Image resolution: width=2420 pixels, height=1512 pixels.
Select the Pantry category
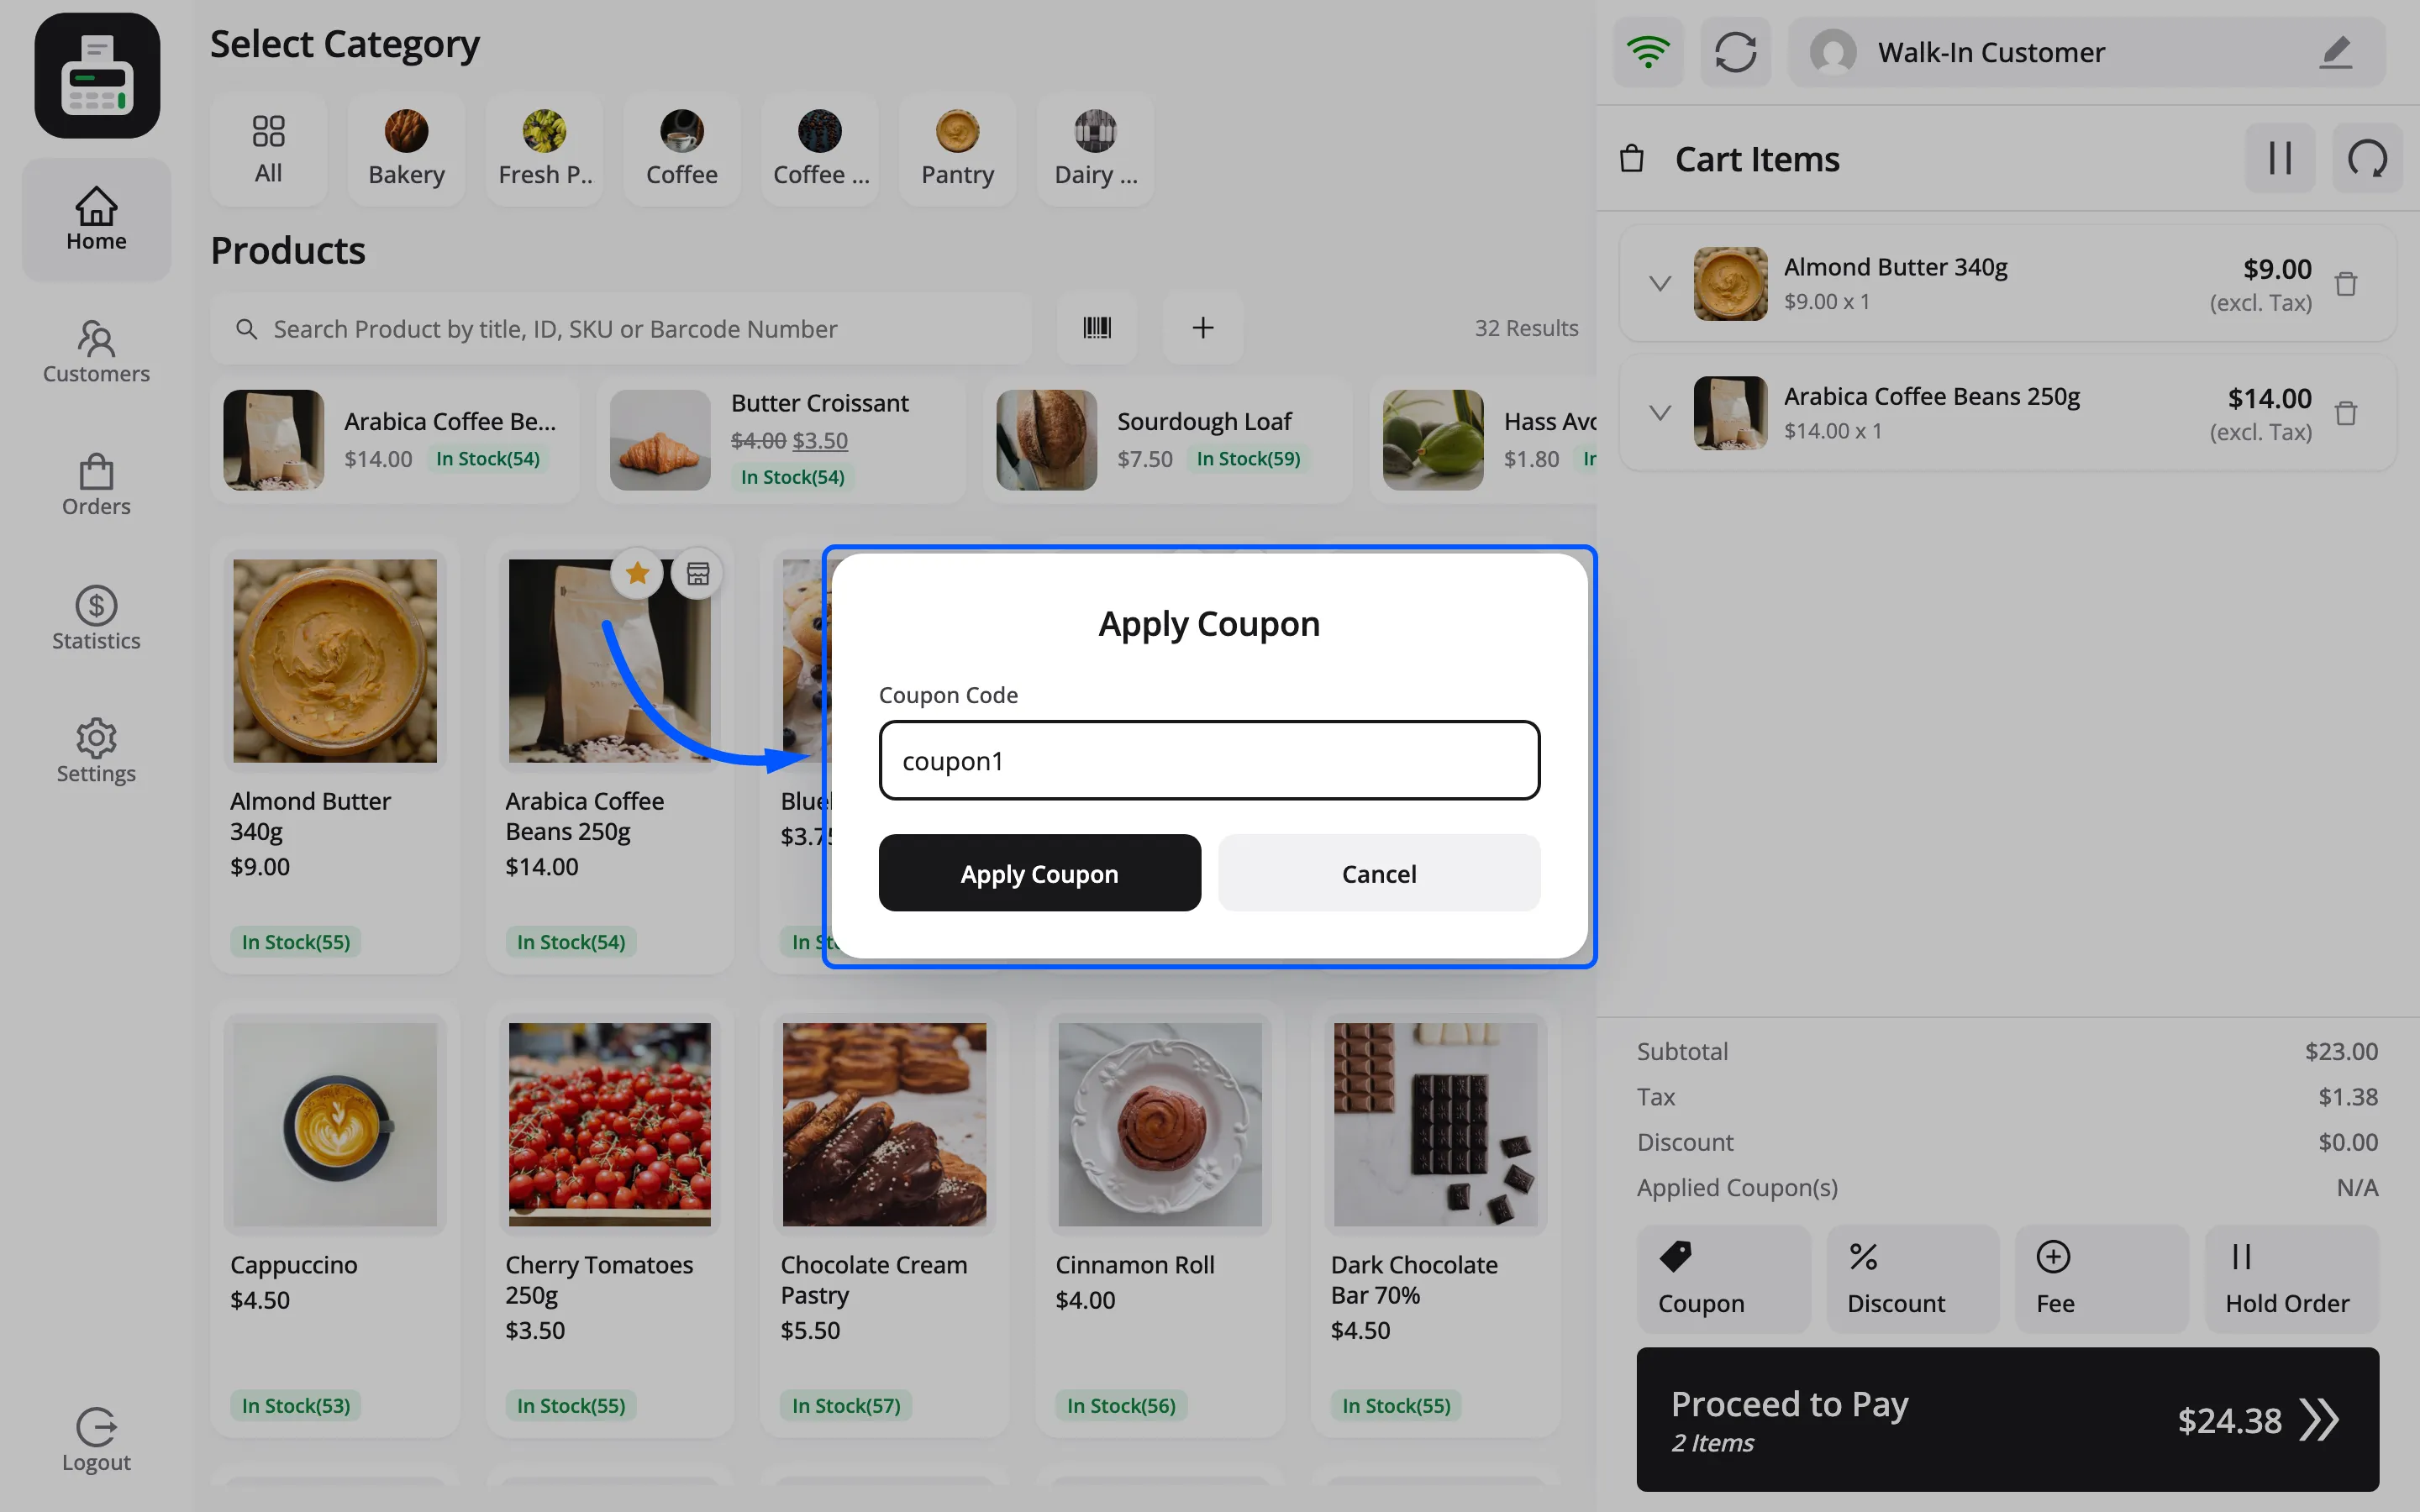[x=958, y=150]
